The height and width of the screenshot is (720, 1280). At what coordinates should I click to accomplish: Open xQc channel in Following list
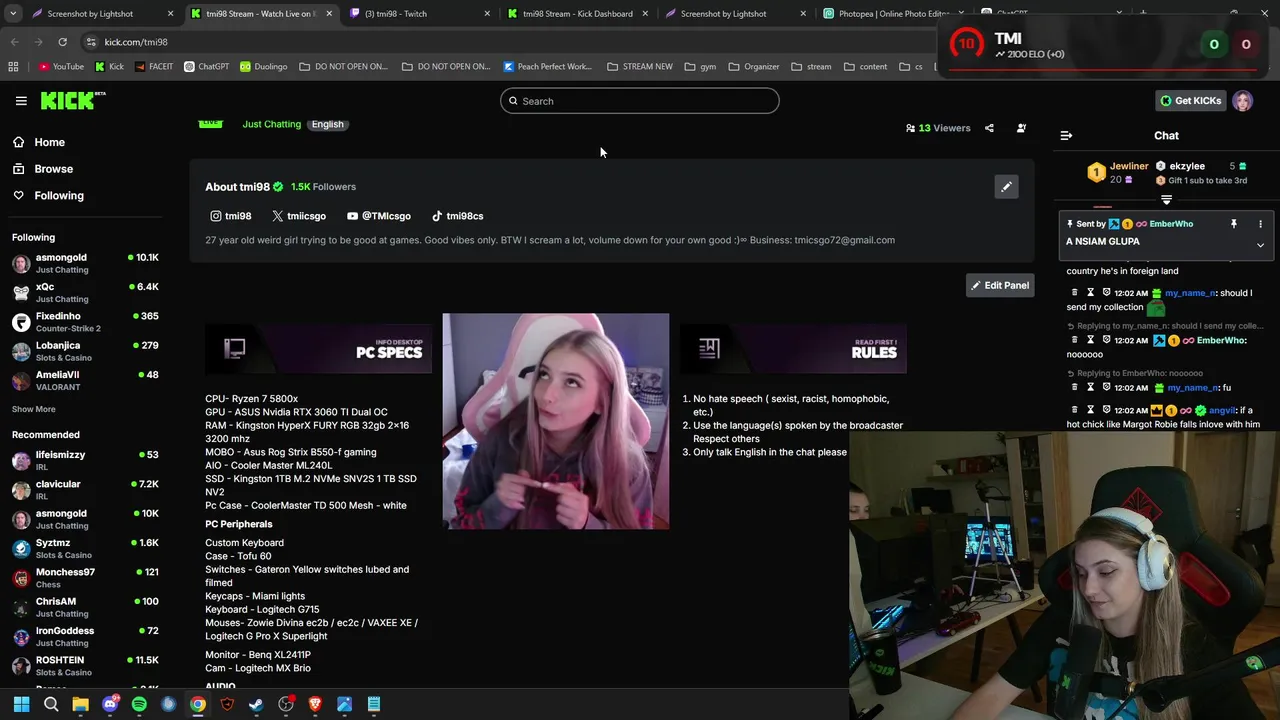85,292
